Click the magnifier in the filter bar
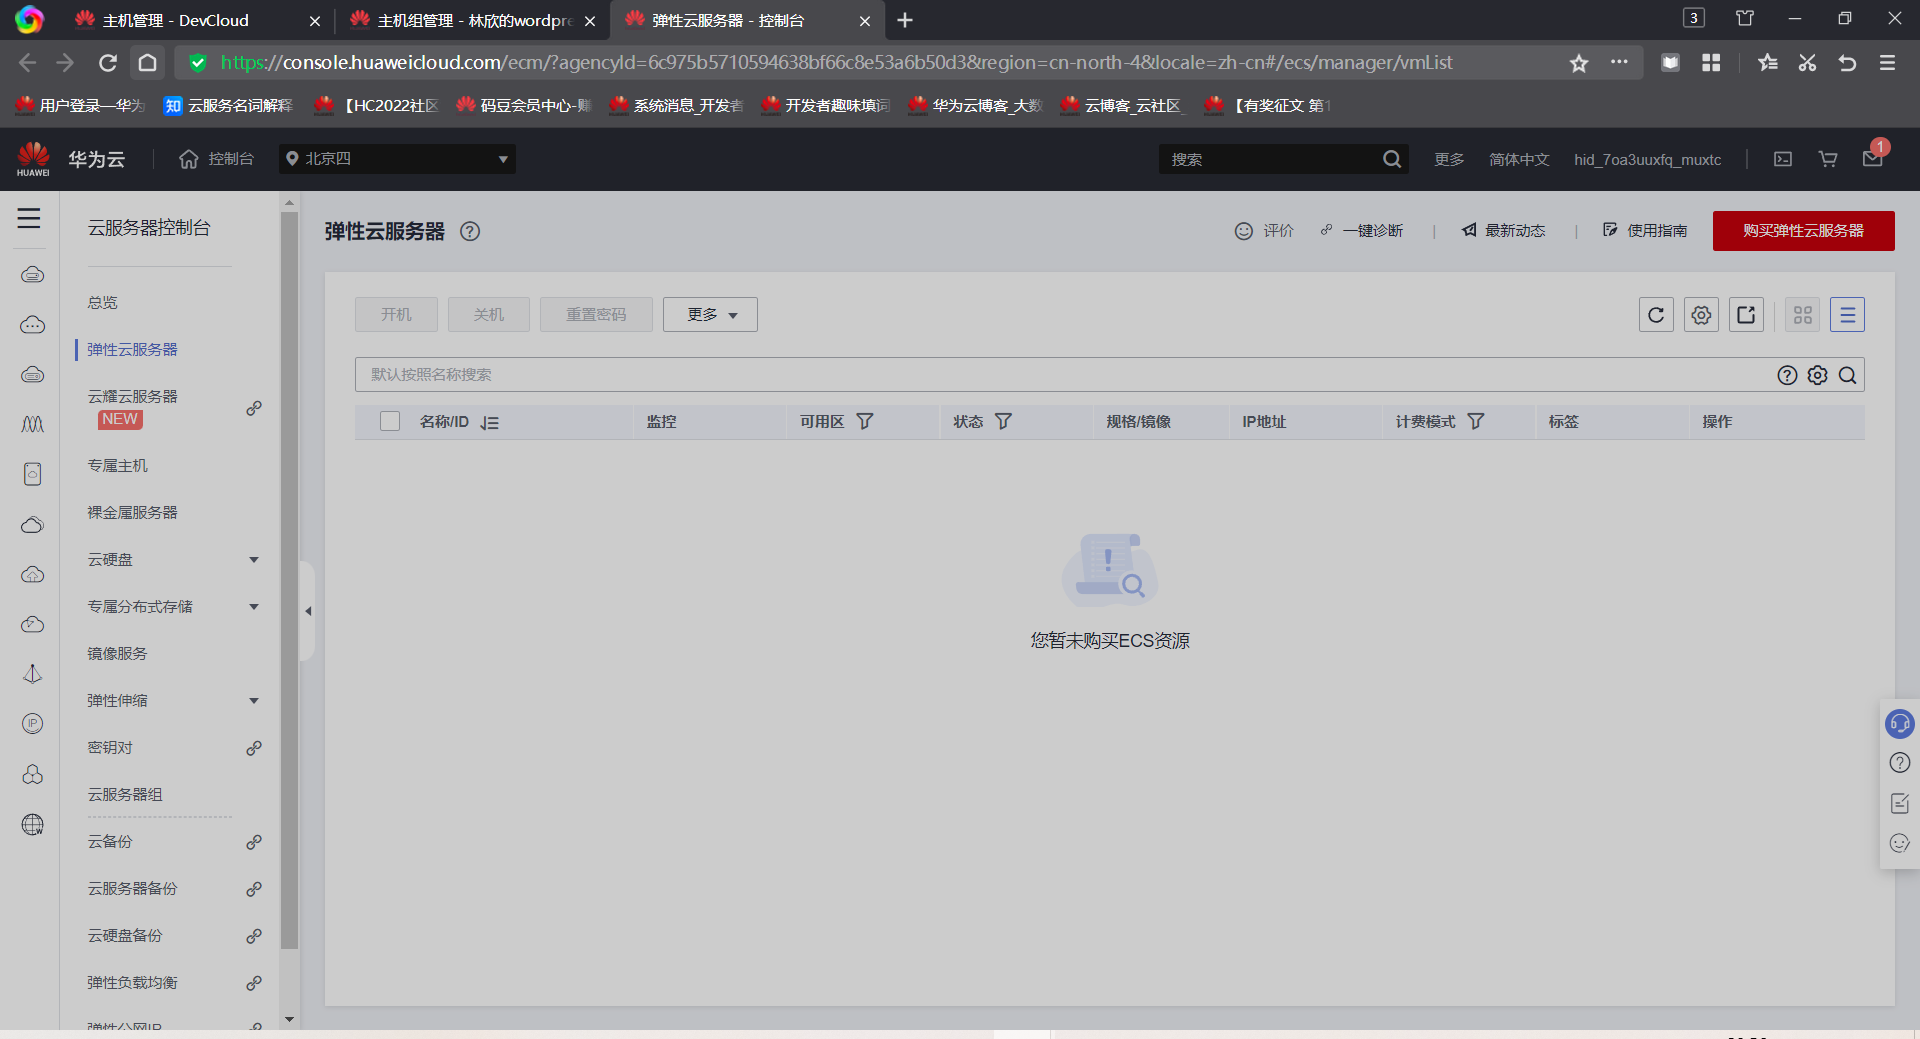 pos(1848,375)
